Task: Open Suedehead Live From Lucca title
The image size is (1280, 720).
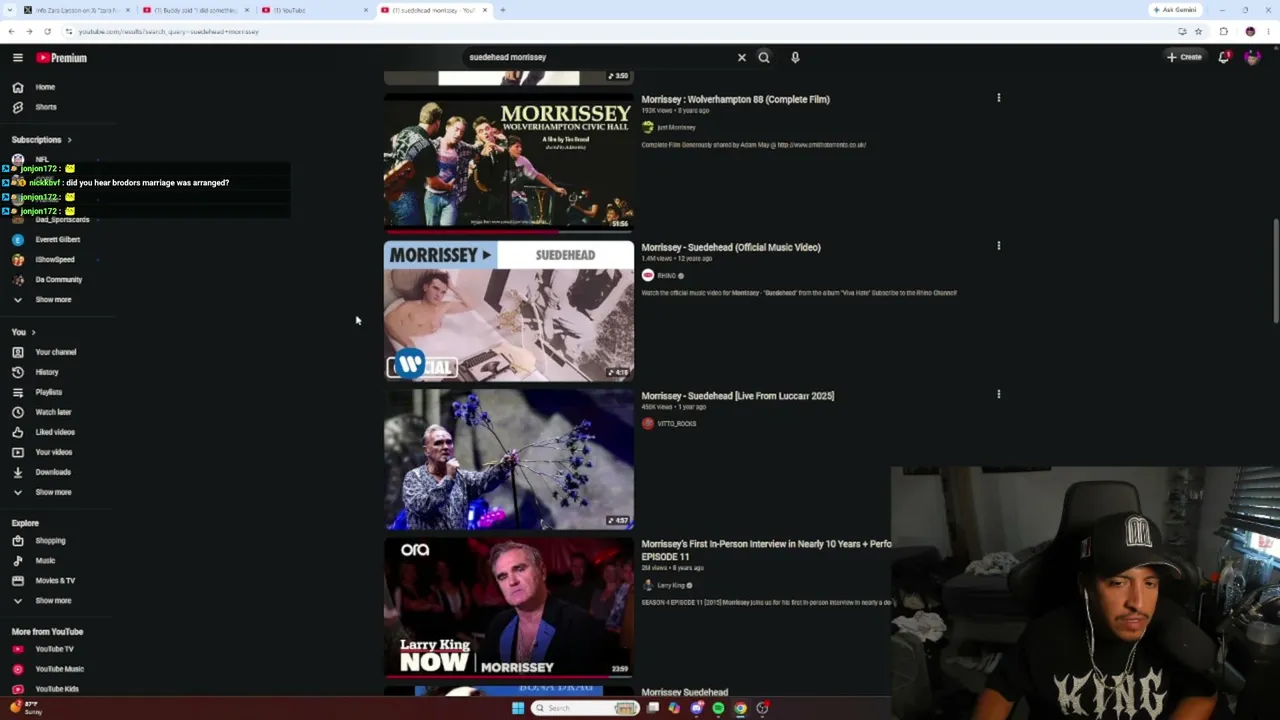Action: pos(738,396)
